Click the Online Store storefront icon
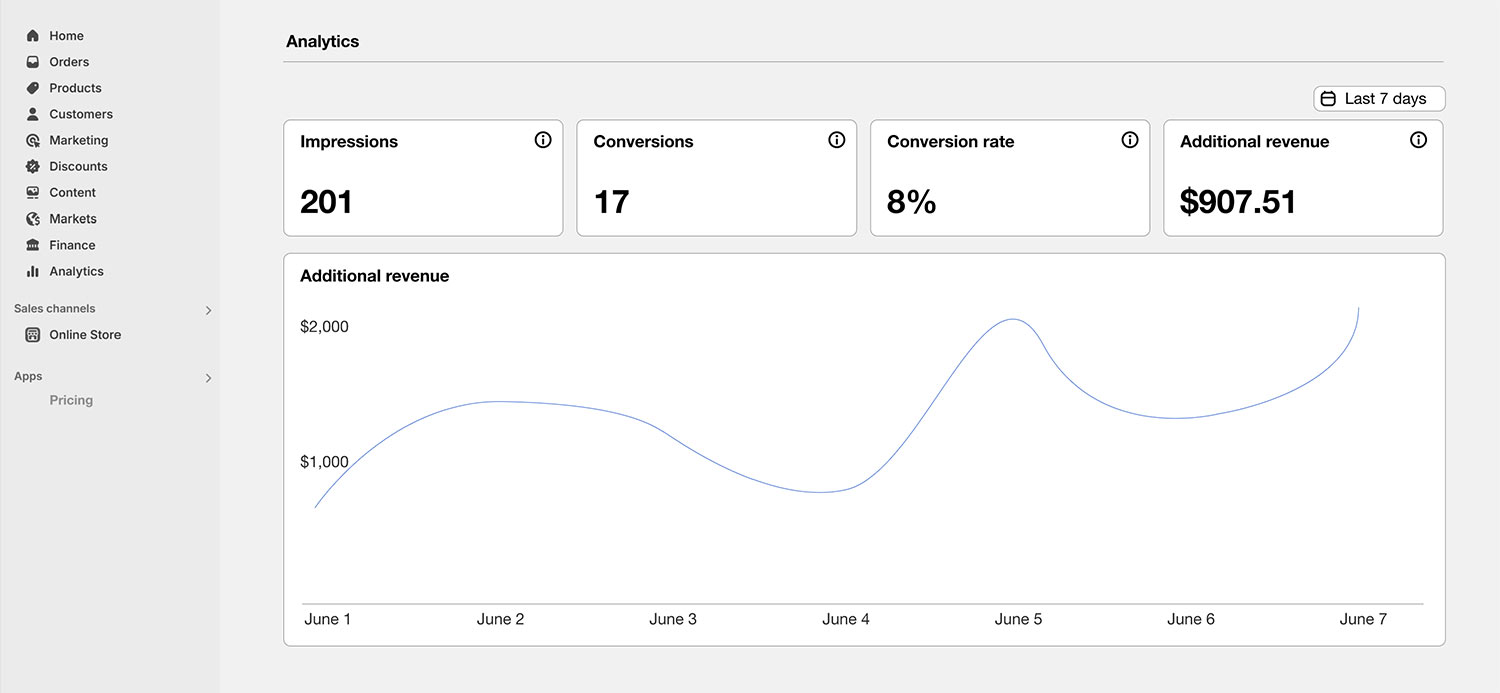Screen dimensions: 1500x693 pos(33,335)
